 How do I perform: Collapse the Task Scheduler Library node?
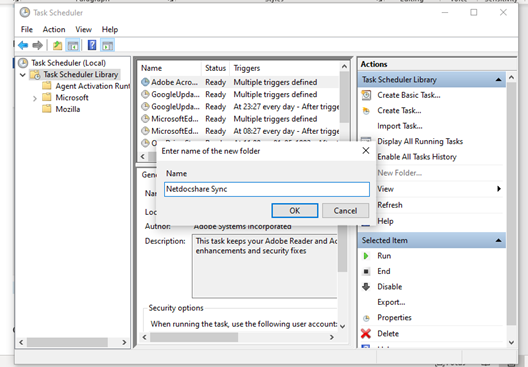pos(23,75)
